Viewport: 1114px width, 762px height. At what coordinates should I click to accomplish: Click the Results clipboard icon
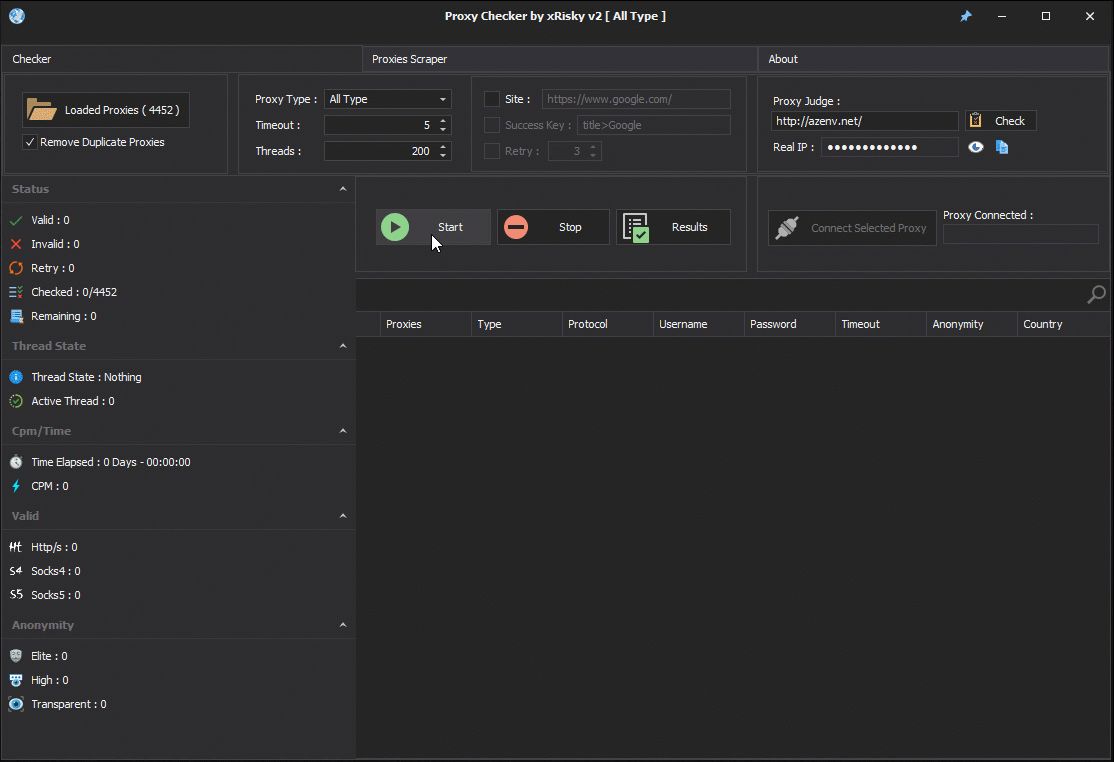[637, 227]
